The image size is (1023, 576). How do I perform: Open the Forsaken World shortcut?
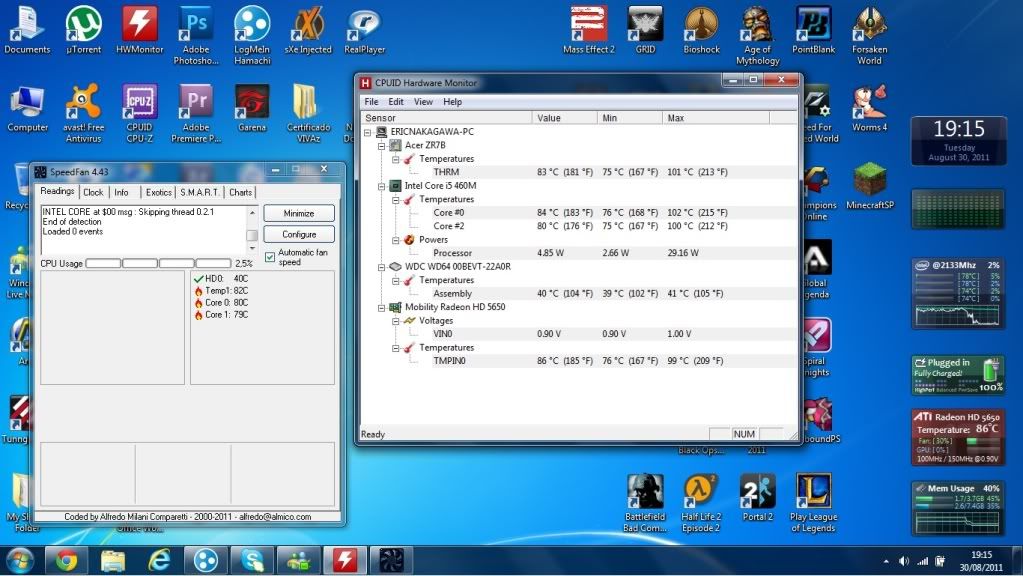click(x=869, y=35)
